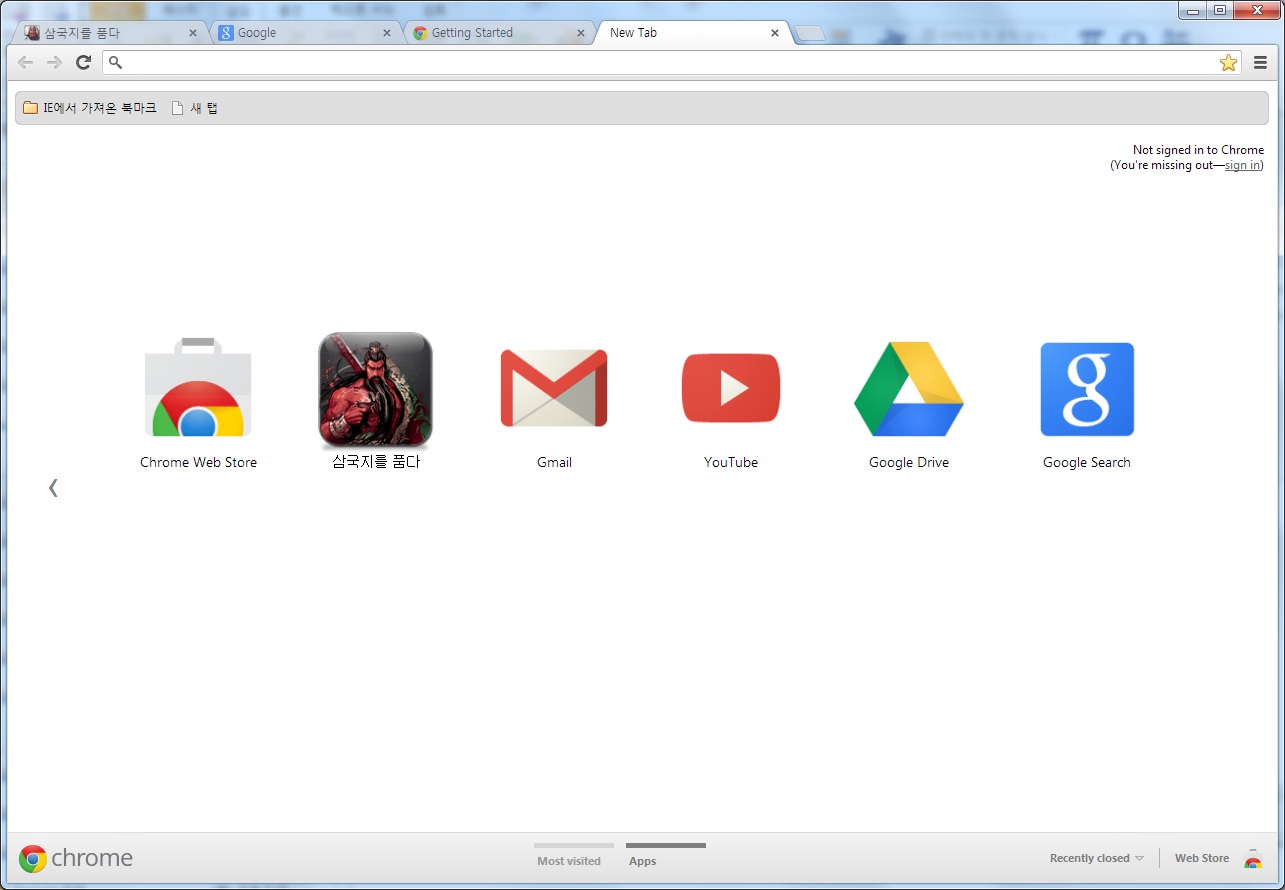The height and width of the screenshot is (890, 1285).
Task: Open the Chrome Web Store app
Action: tap(198, 388)
